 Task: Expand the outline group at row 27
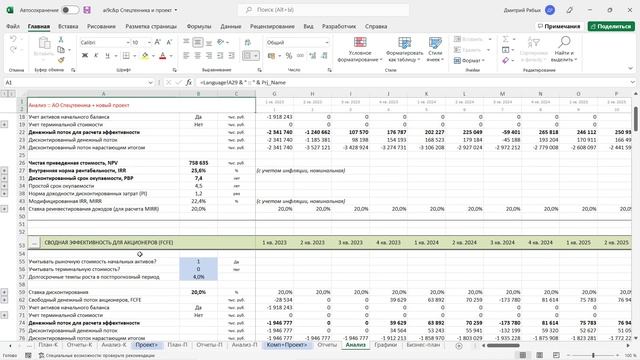click(x=4, y=171)
